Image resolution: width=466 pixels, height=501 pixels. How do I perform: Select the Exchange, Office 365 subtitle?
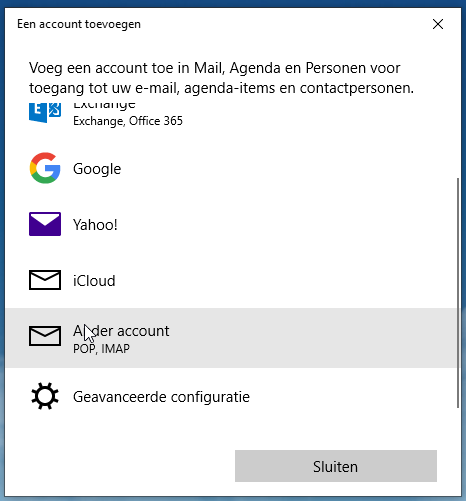128,121
